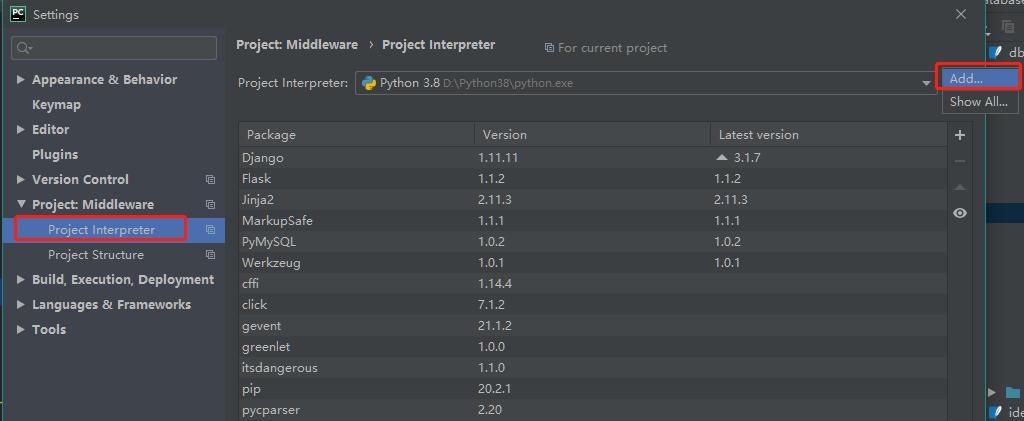1024x421 pixels.
Task: Click the upgrade package arrow icon
Action: [960, 187]
